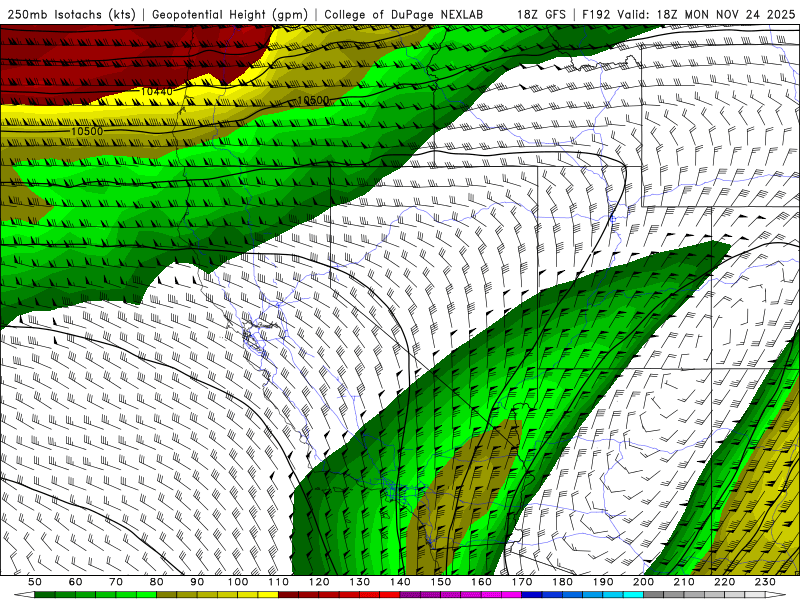The width and height of the screenshot is (800, 600).
Task: Click the 60 label on color scale
Action: [76, 582]
